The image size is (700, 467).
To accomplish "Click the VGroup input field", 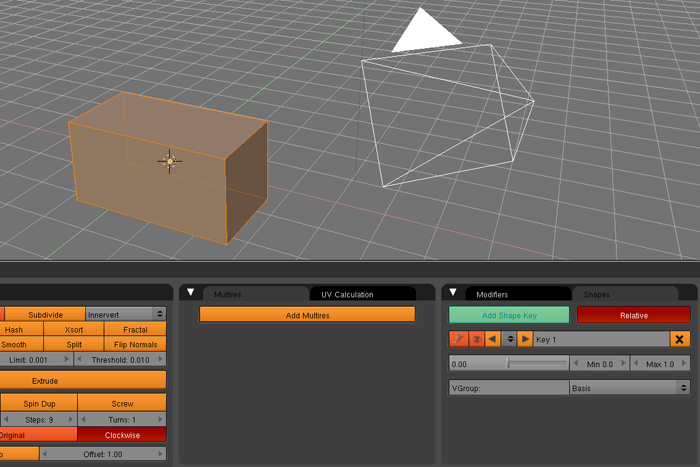I will [509, 388].
